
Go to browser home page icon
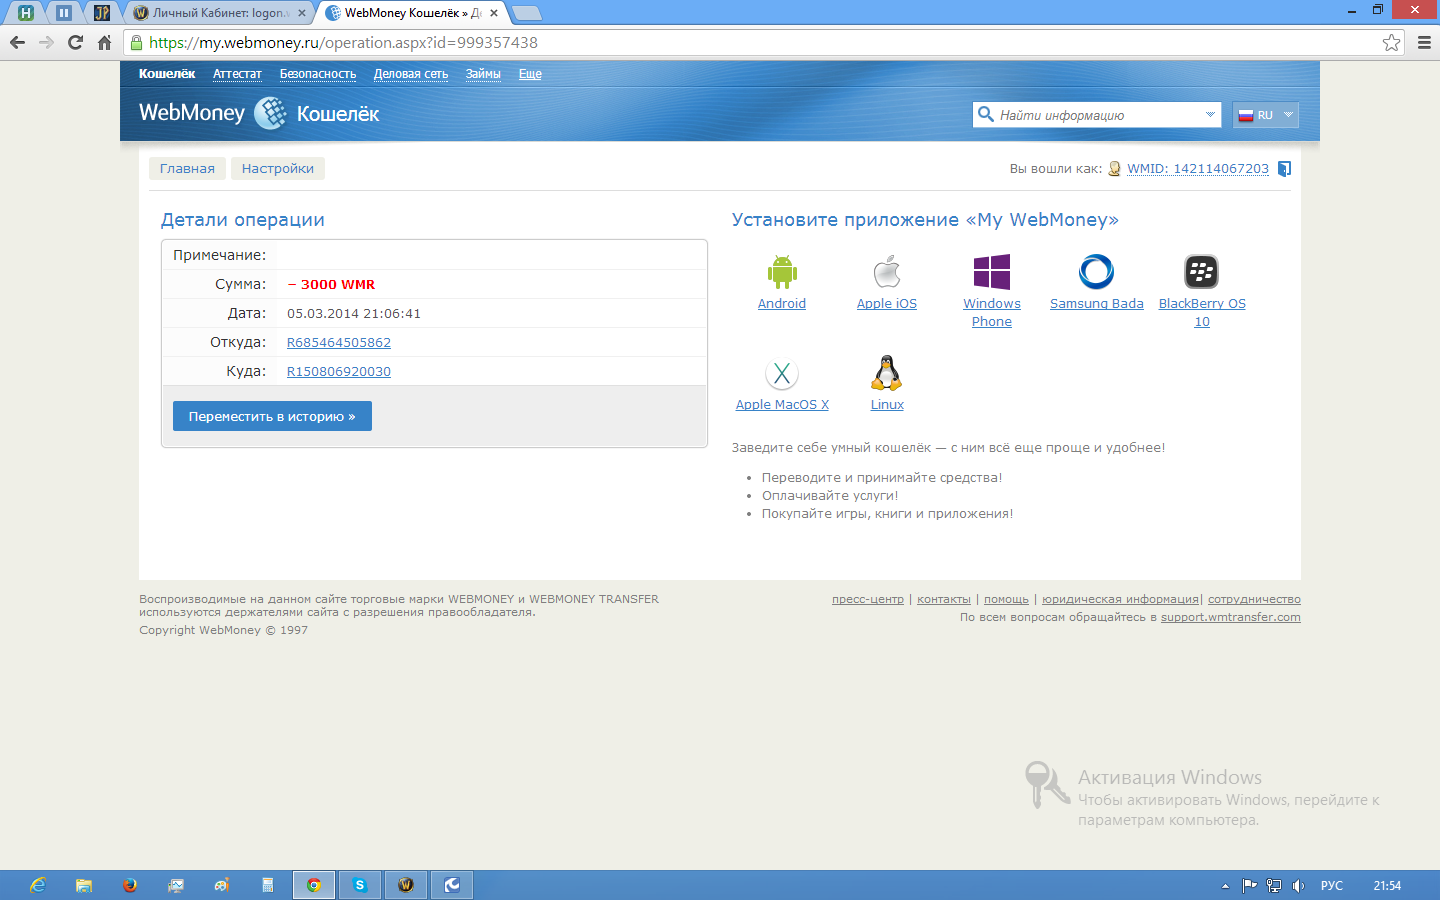click(104, 42)
